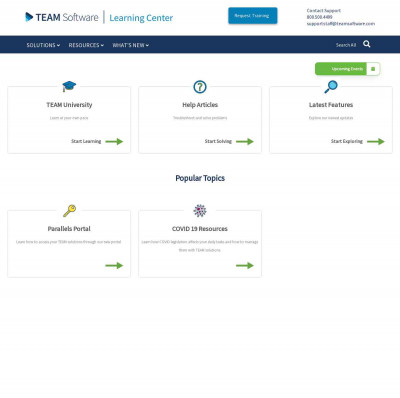Open the support phone number link
The height and width of the screenshot is (398, 400).
coord(319,17)
